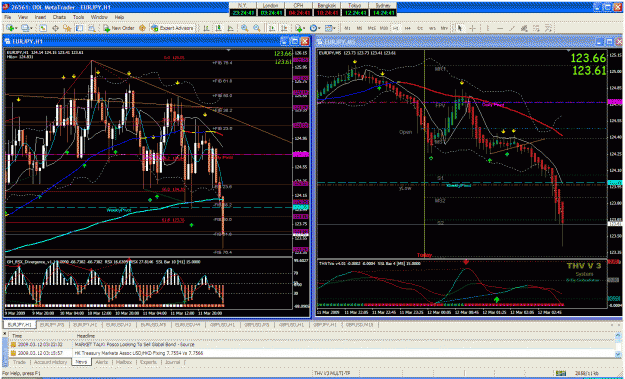625x379 pixels.
Task: Select the M30 timeframe button
Action: 384,28
